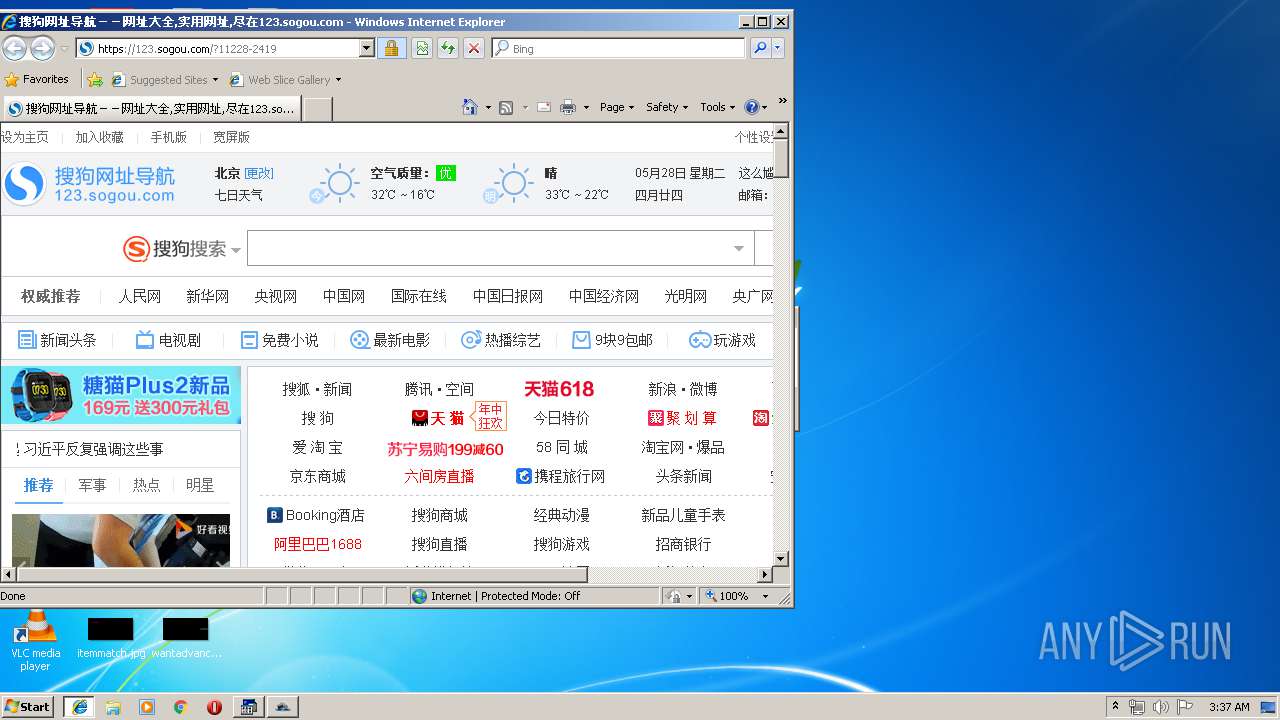Open the Safety menu

click(x=667, y=107)
